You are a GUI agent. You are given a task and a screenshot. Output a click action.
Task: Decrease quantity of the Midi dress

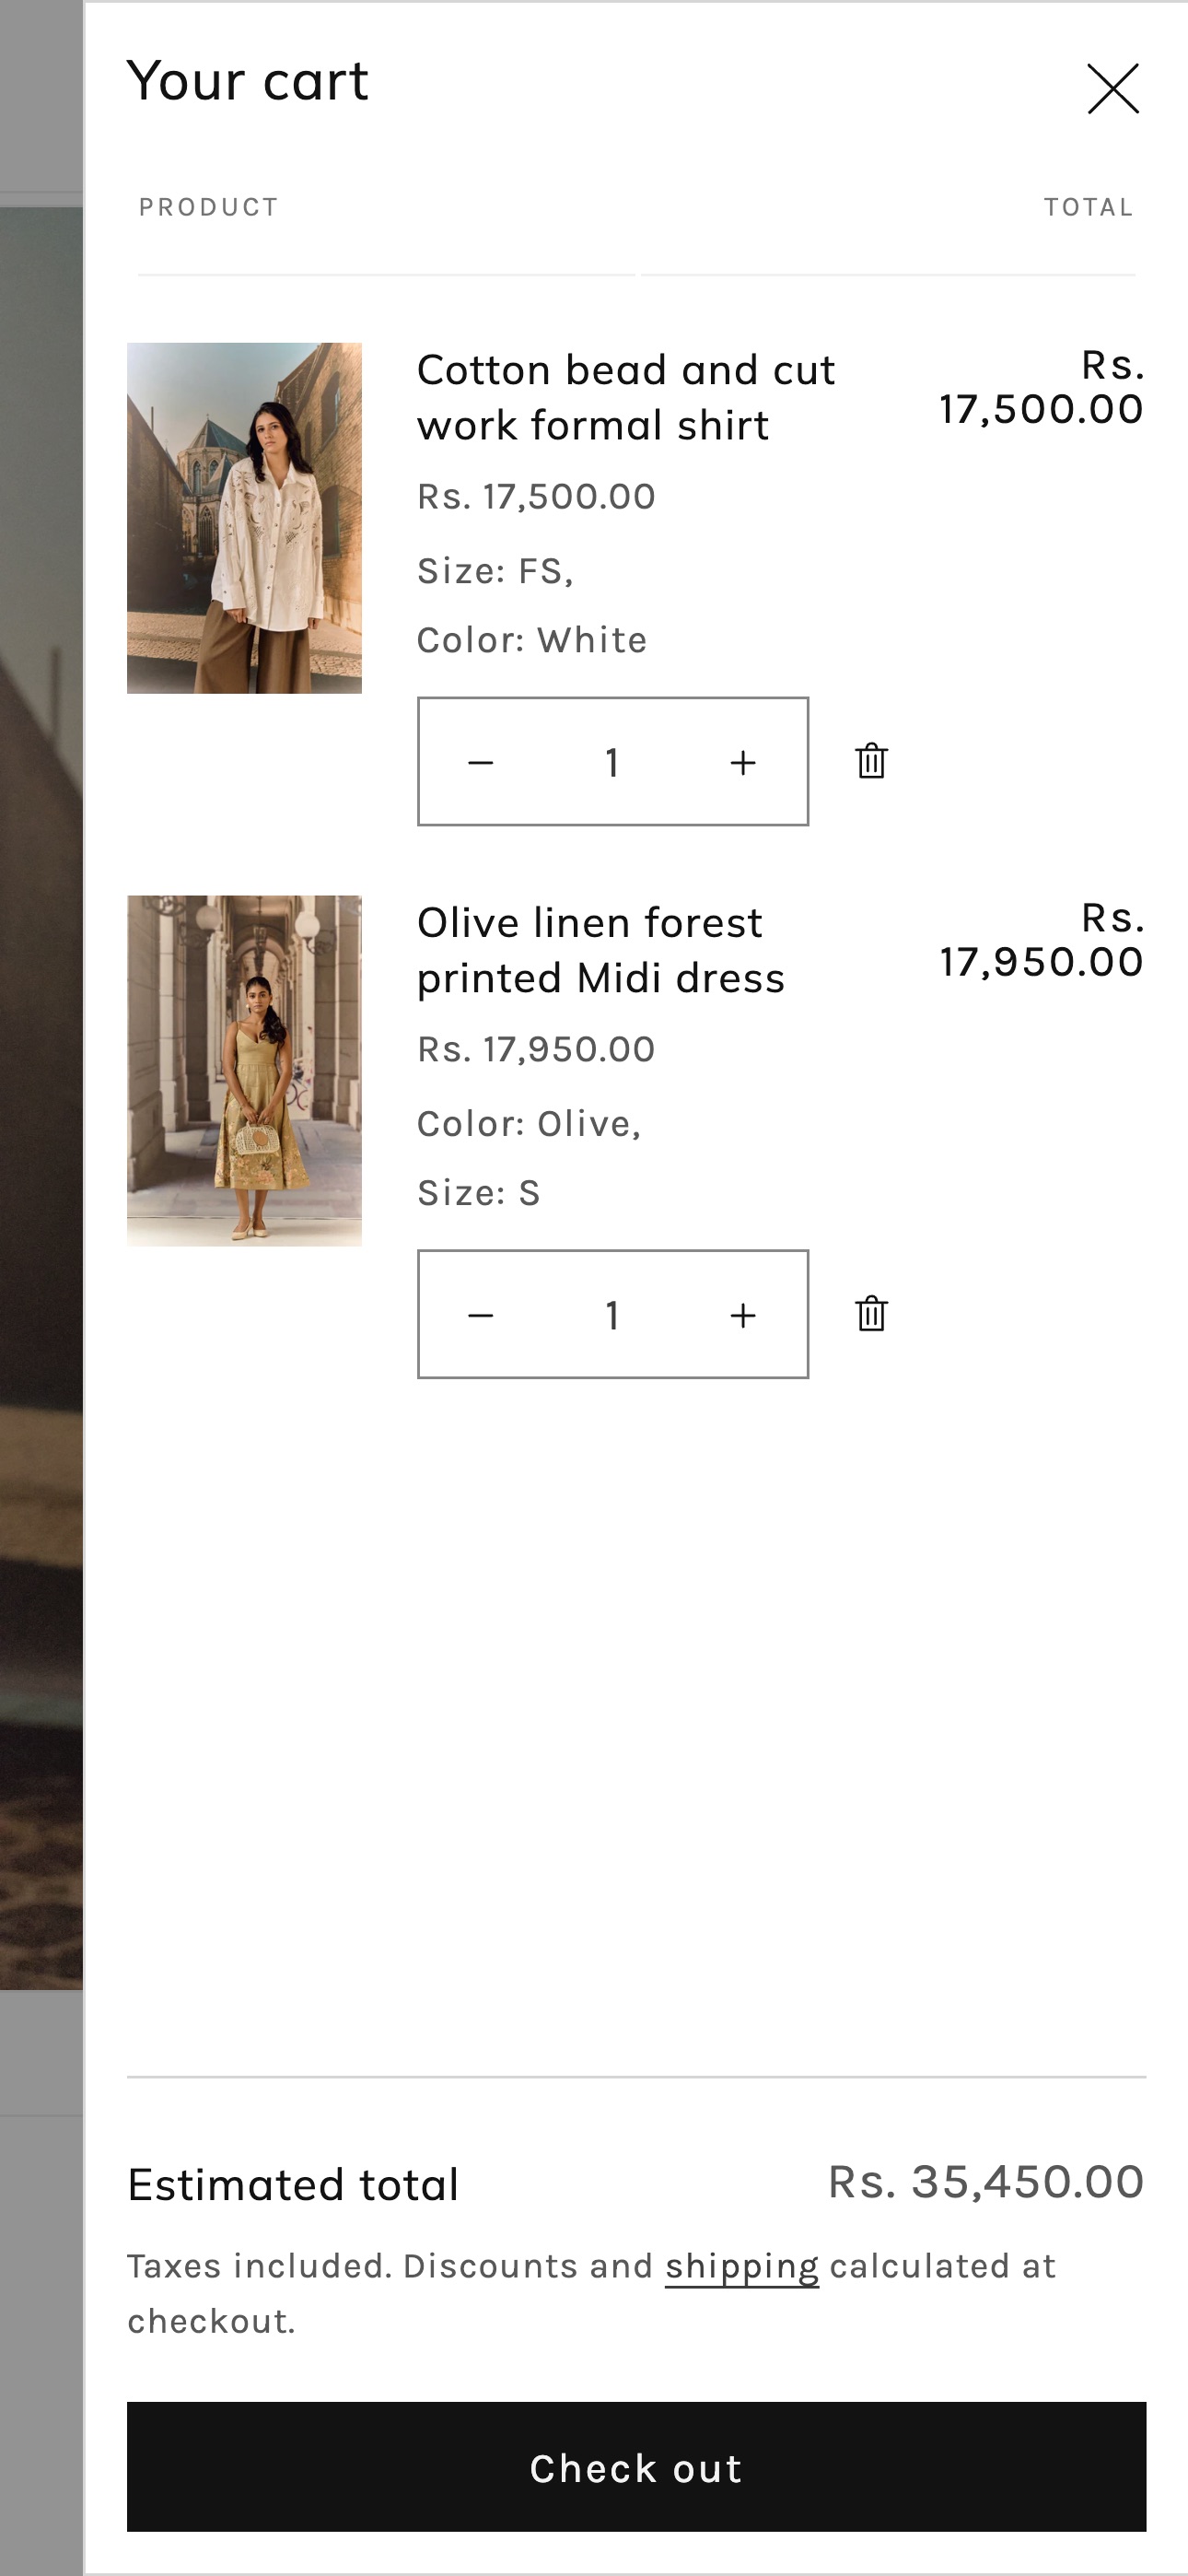tap(481, 1314)
